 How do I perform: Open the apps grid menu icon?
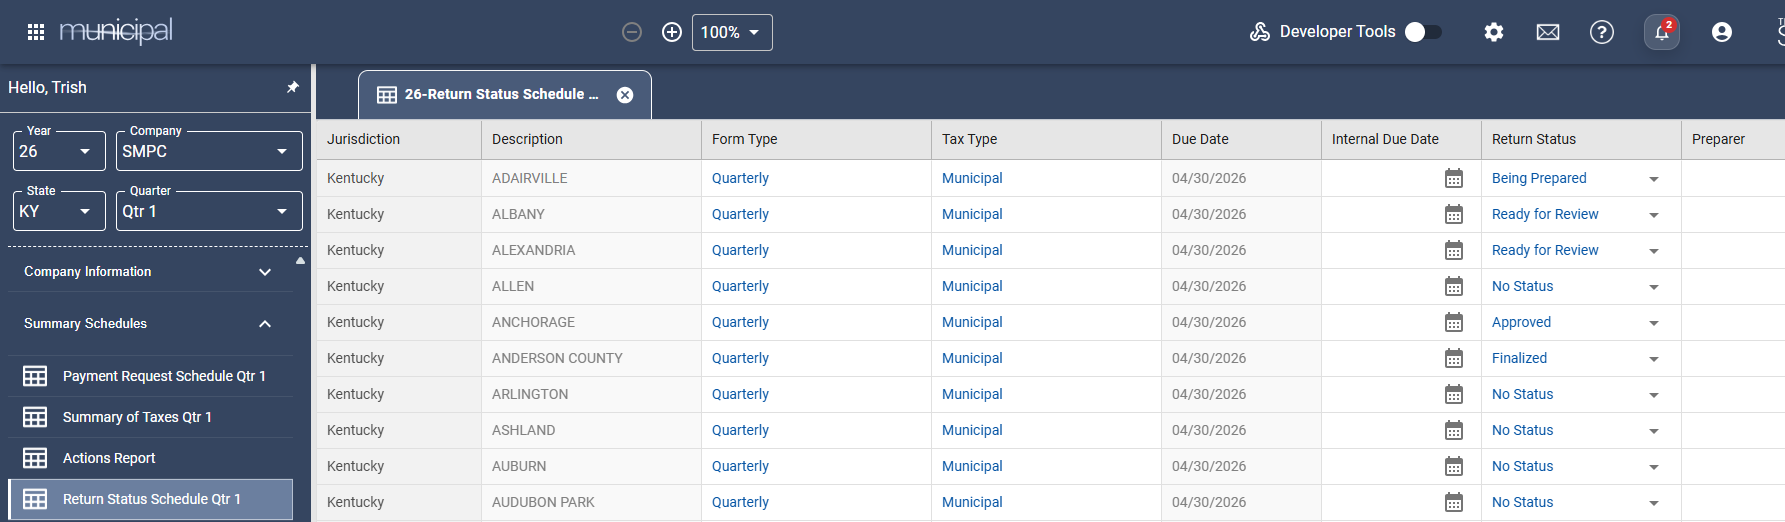[x=36, y=32]
